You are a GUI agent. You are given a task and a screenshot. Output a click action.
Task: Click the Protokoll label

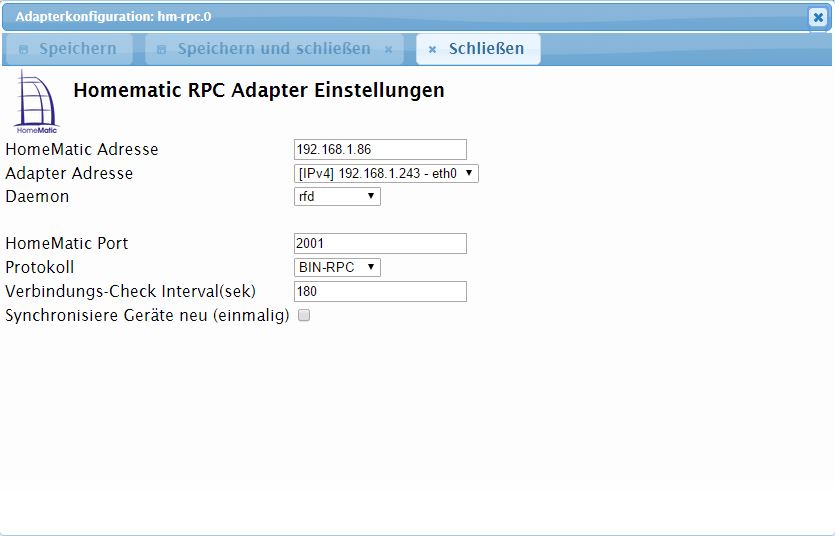pyautogui.click(x=40, y=267)
